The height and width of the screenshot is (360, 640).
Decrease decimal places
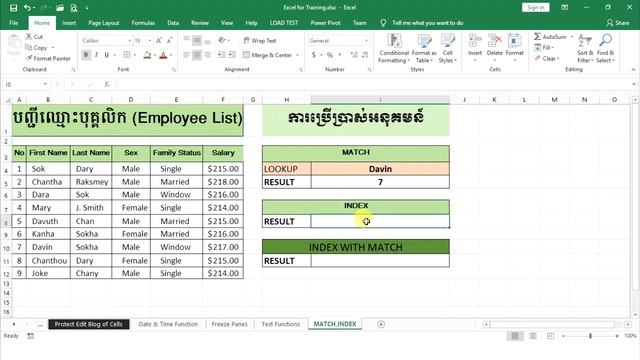(x=365, y=55)
